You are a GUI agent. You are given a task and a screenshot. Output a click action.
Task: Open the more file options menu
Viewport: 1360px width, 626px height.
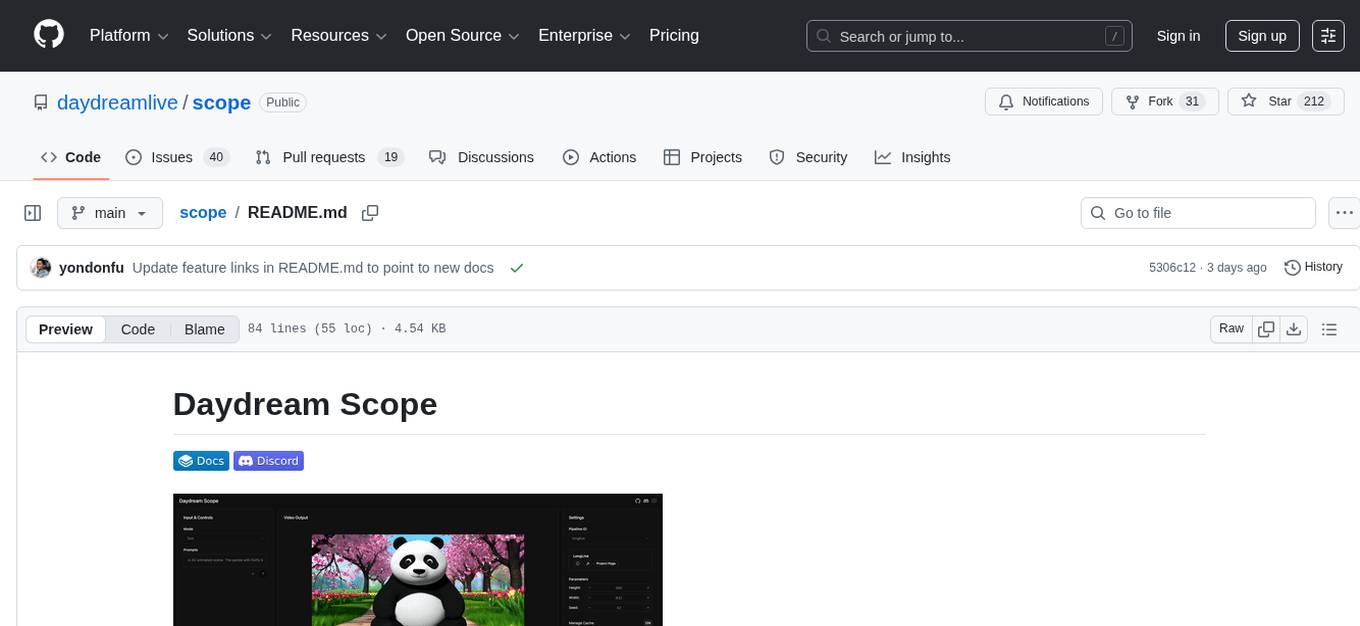tap(1344, 212)
